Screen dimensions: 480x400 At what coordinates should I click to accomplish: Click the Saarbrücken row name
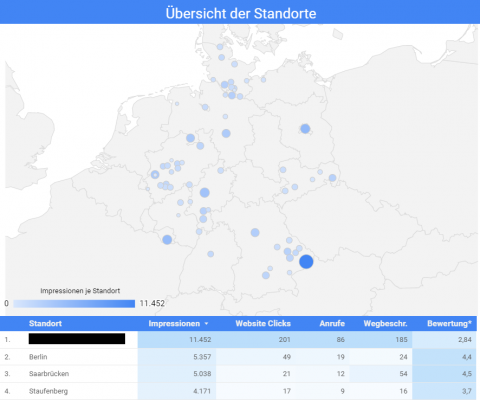point(49,374)
